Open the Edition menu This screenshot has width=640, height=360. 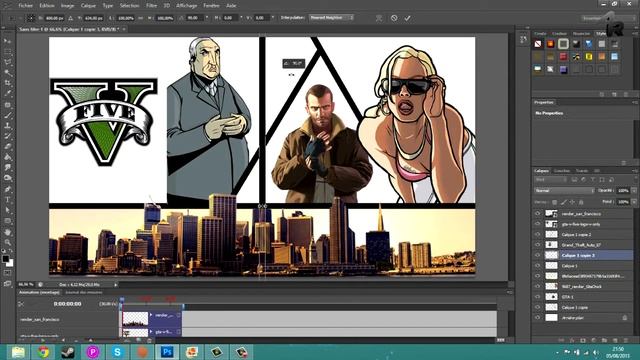pyautogui.click(x=47, y=6)
